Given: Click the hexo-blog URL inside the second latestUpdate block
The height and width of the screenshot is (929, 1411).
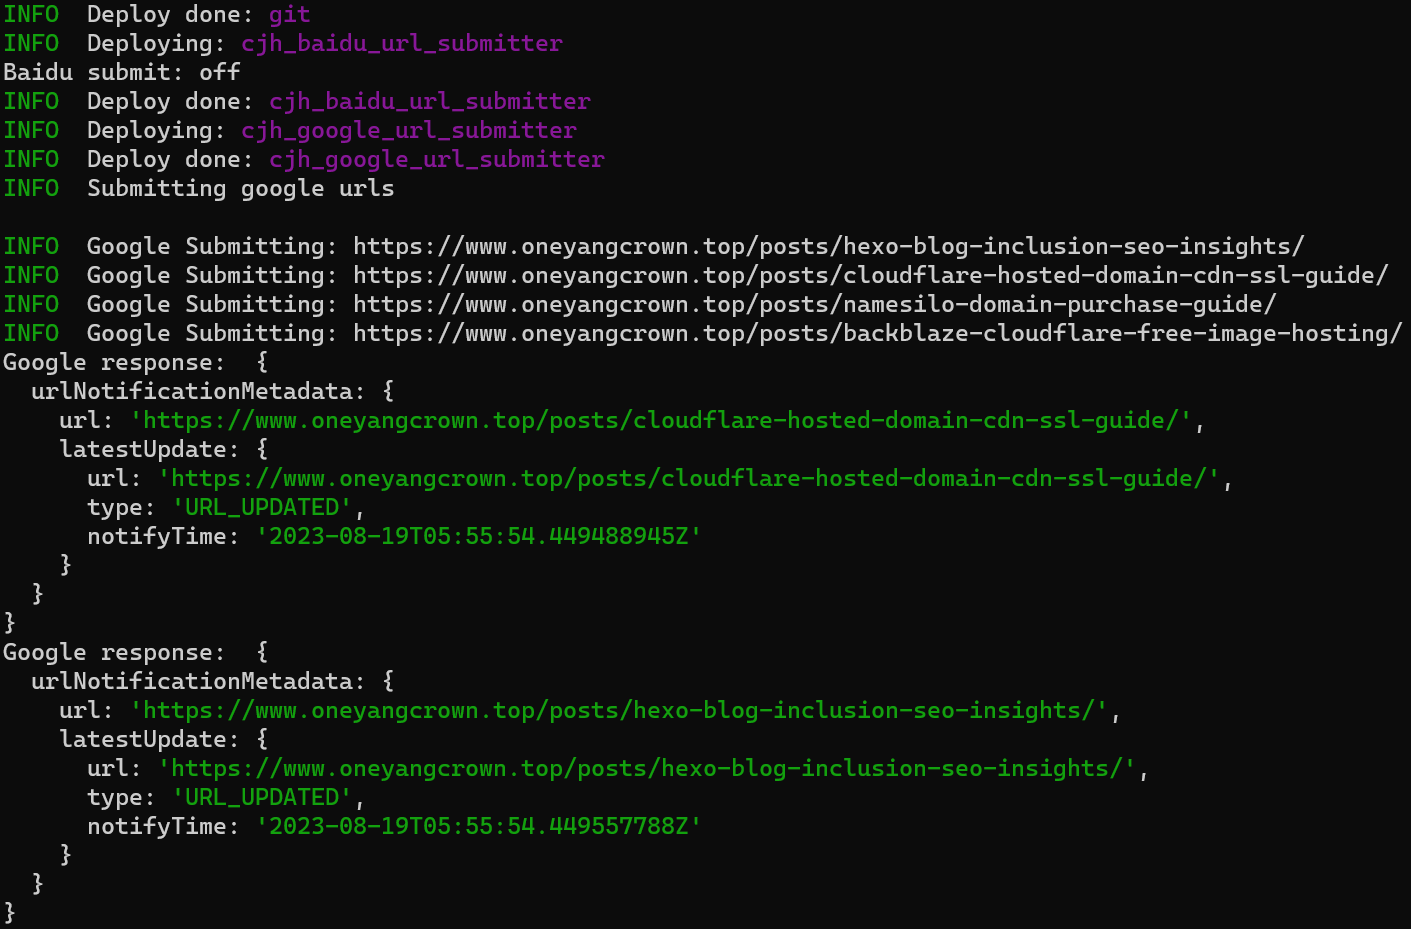Looking at the screenshot, I should (x=647, y=768).
